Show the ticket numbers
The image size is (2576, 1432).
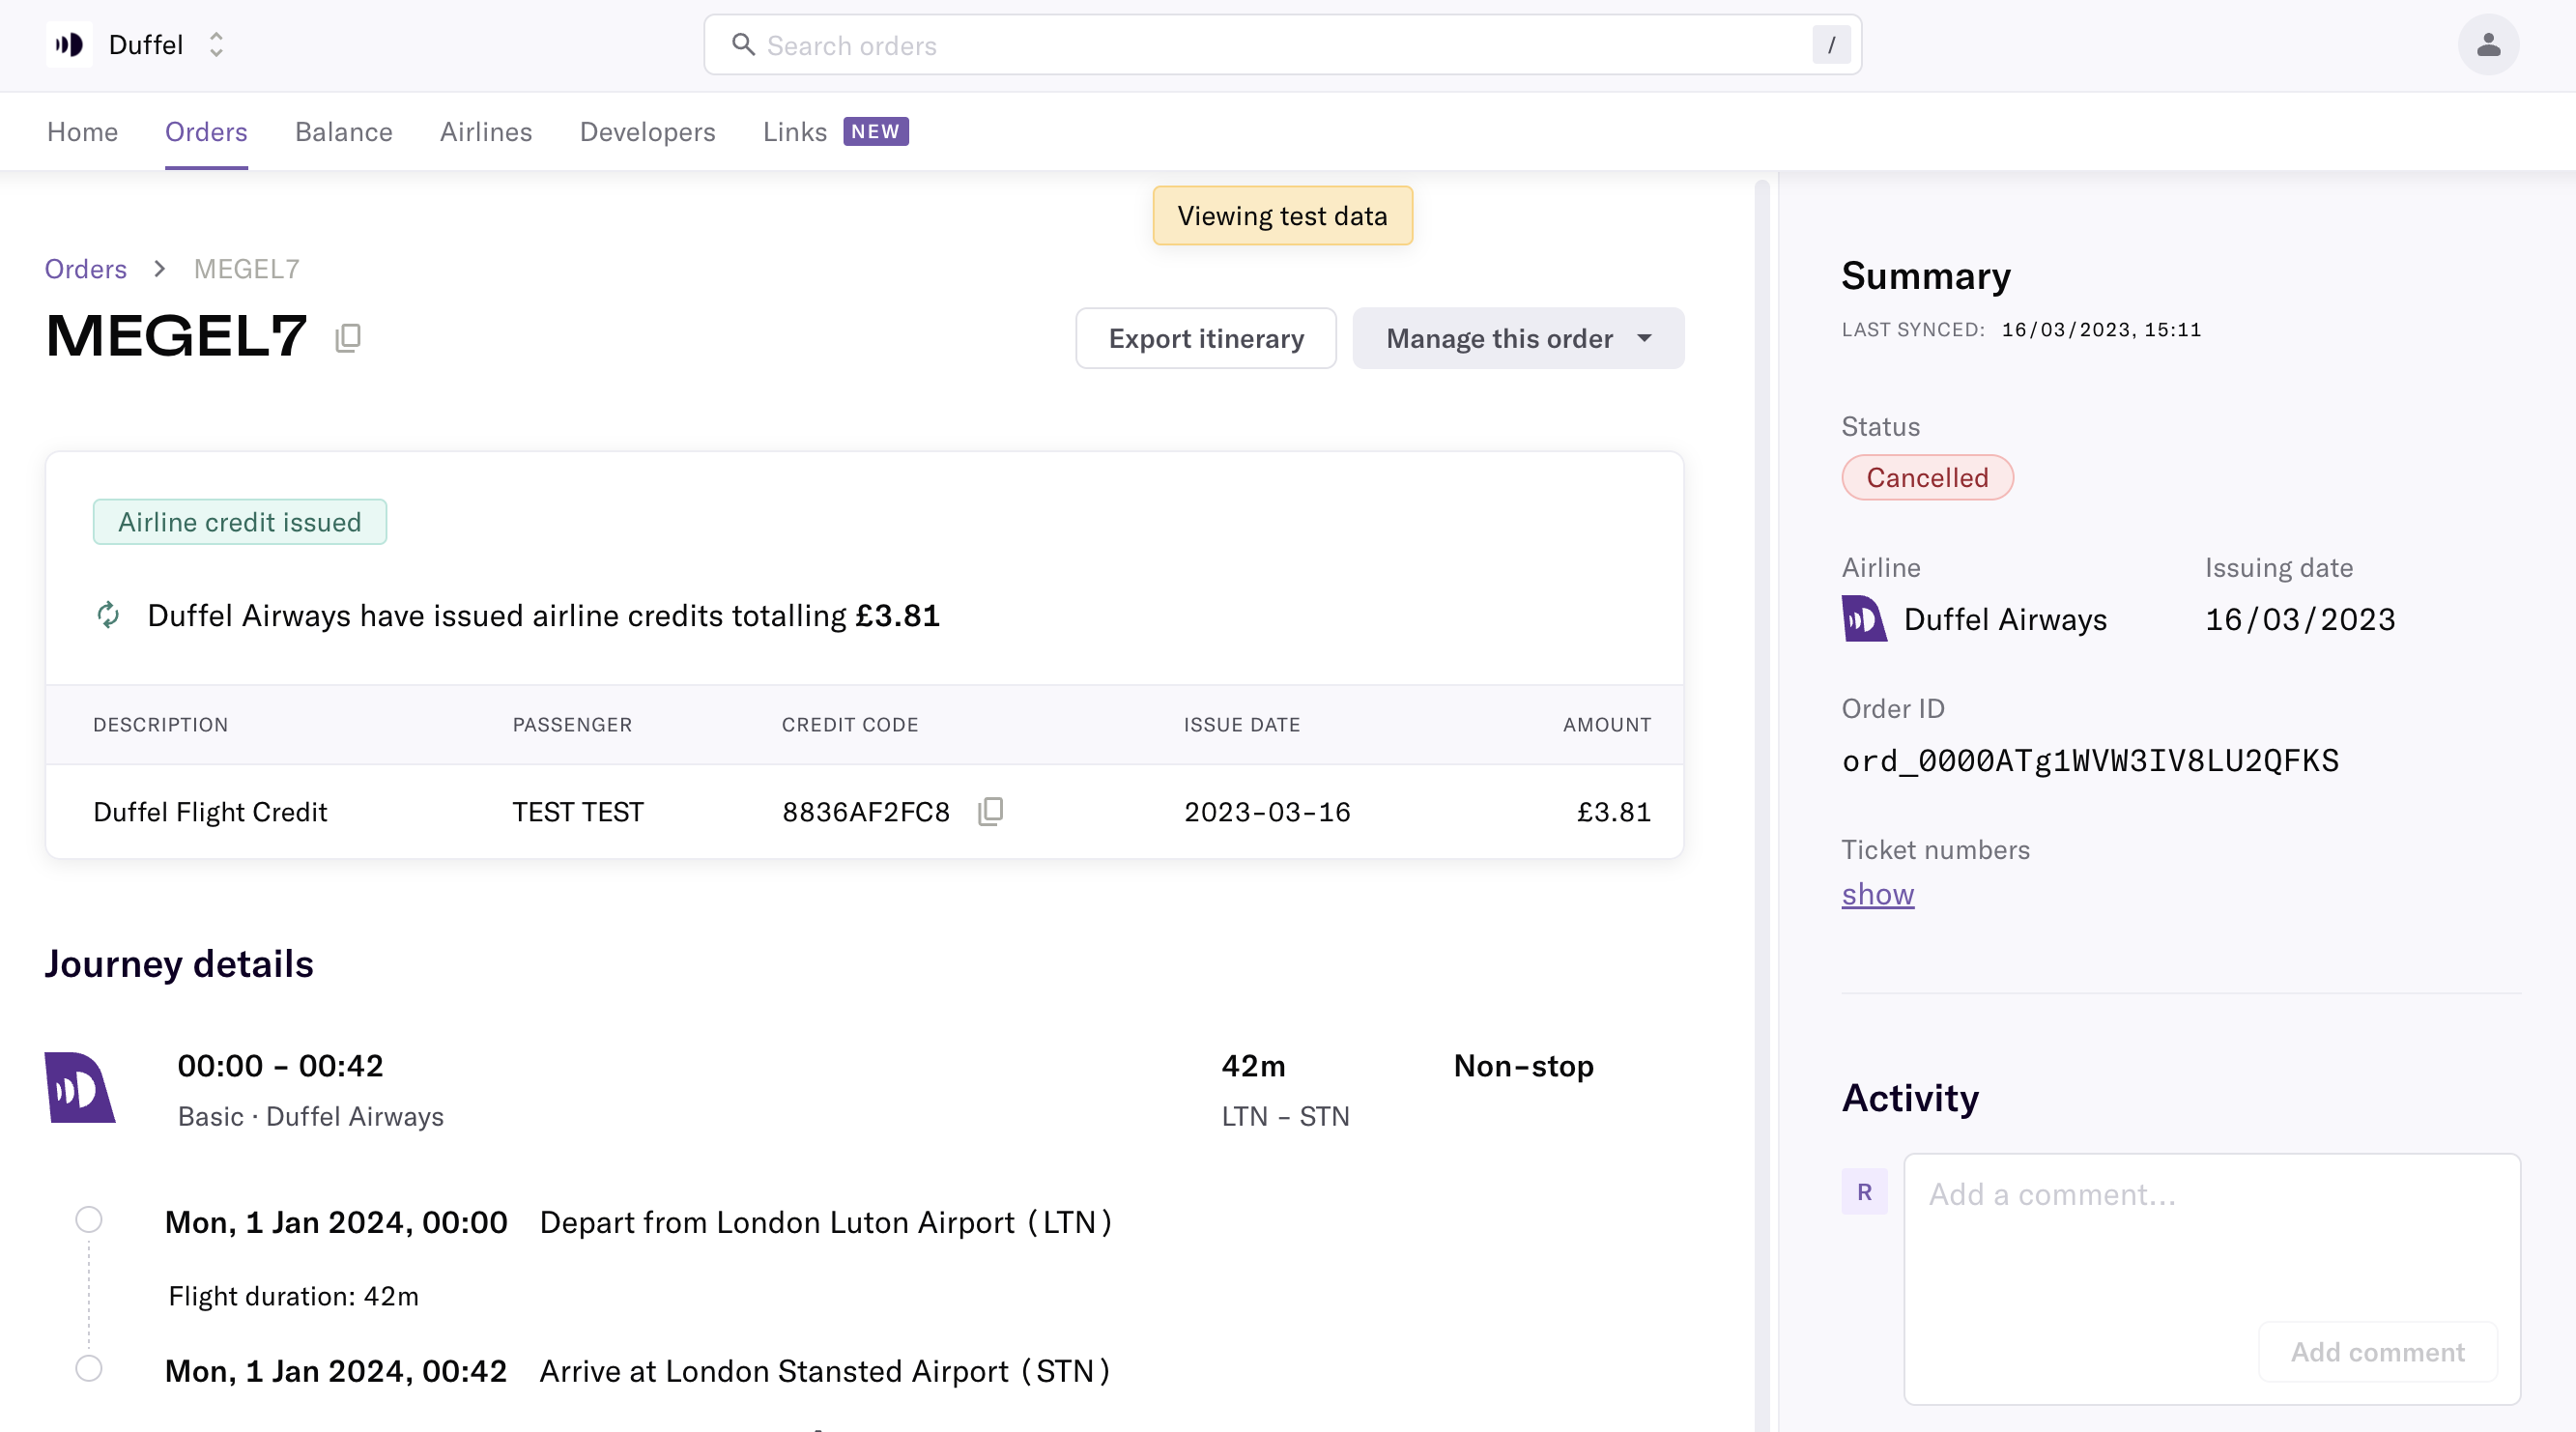click(x=1878, y=895)
